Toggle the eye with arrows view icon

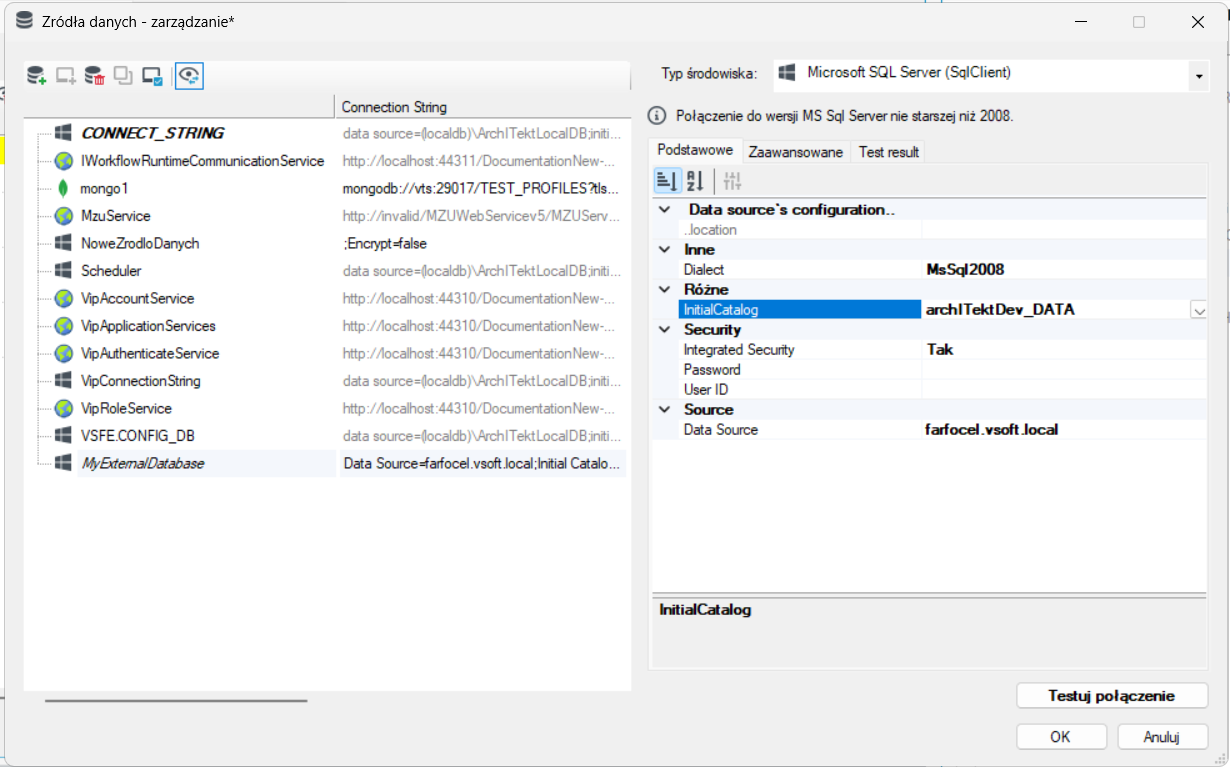coord(189,75)
